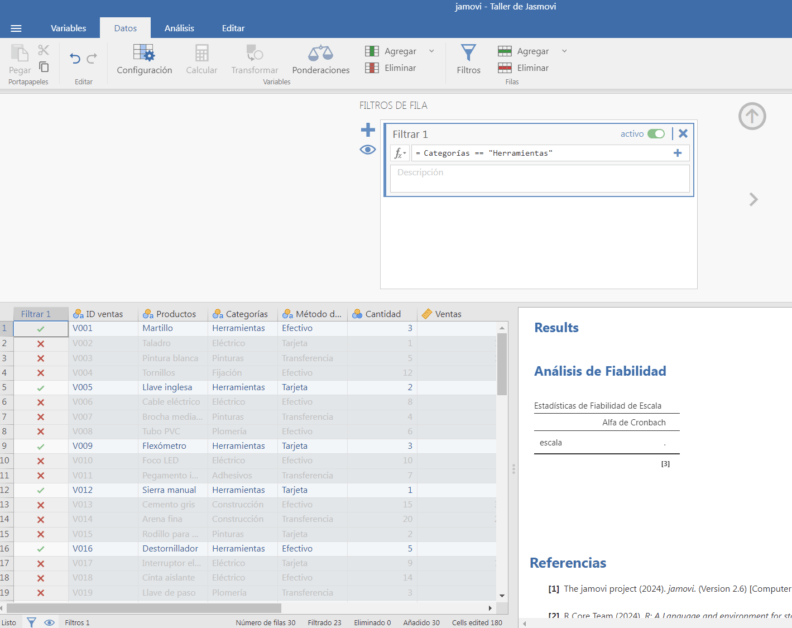Open the hamburger main menu

(x=16, y=28)
